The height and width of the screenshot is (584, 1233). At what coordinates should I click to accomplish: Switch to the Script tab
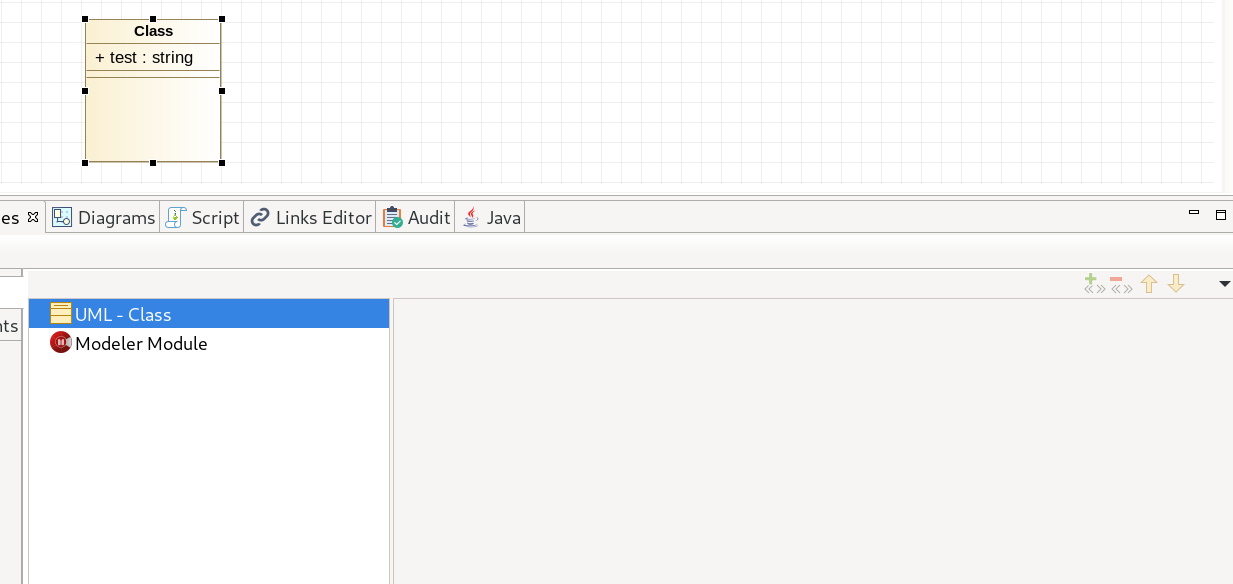(x=203, y=217)
